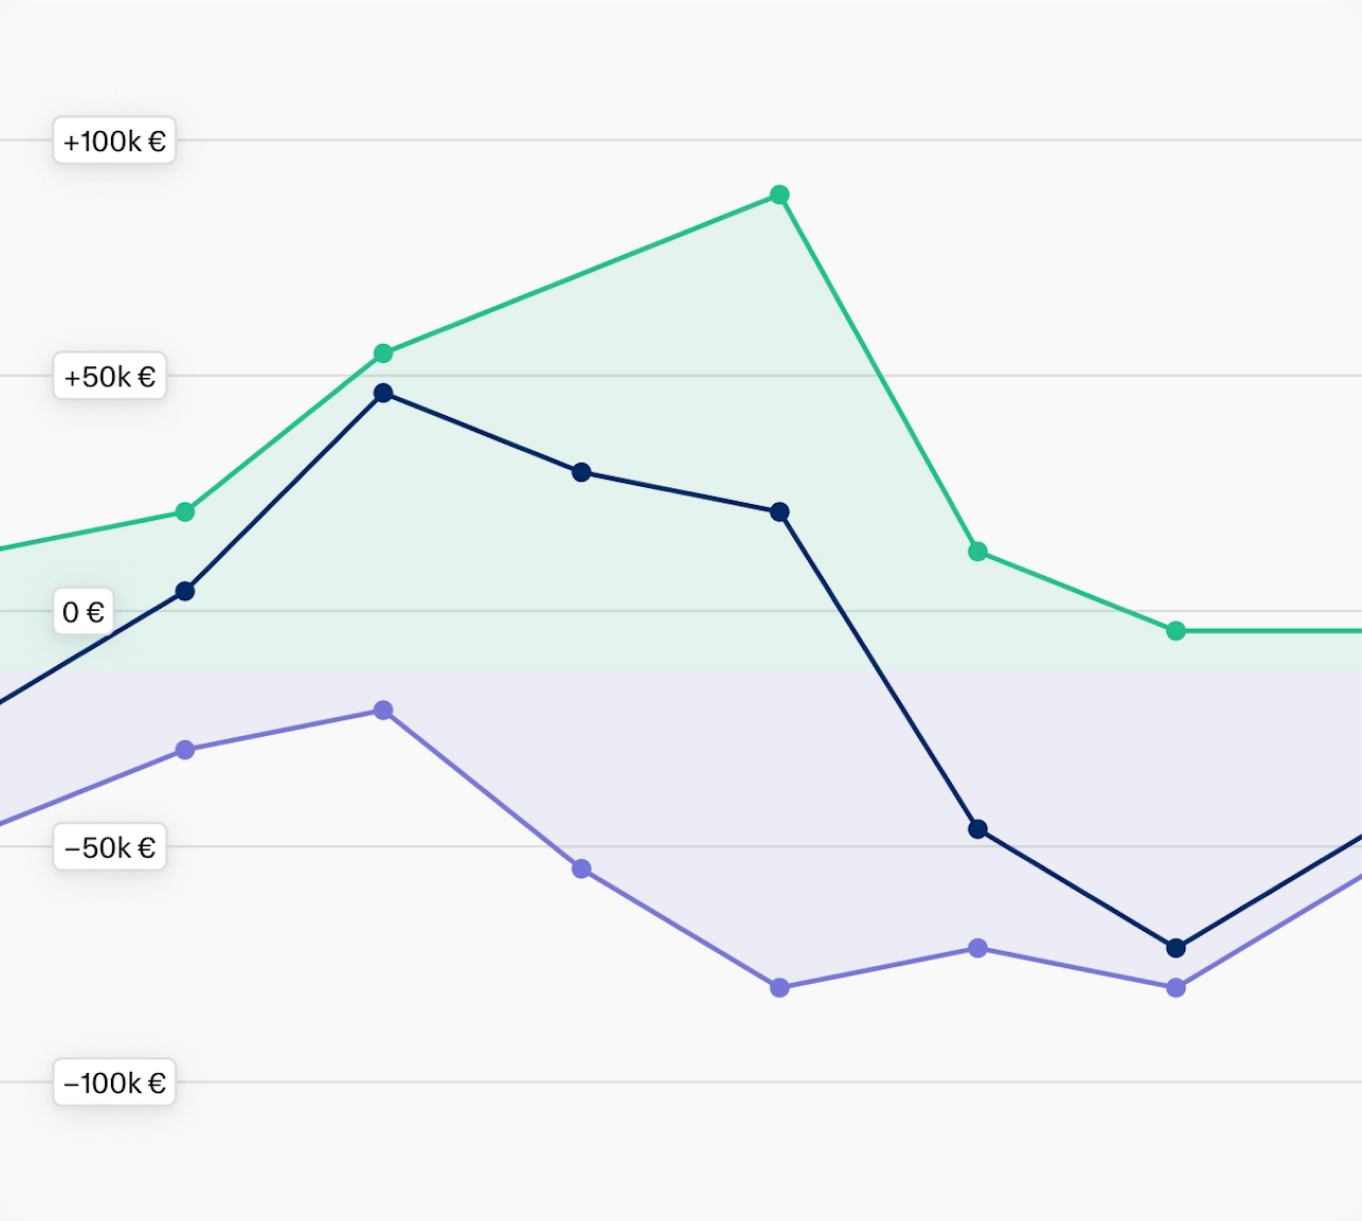Select the rightmost purple data point
Viewport: 1362px width, 1221px height.
pos(1176,988)
